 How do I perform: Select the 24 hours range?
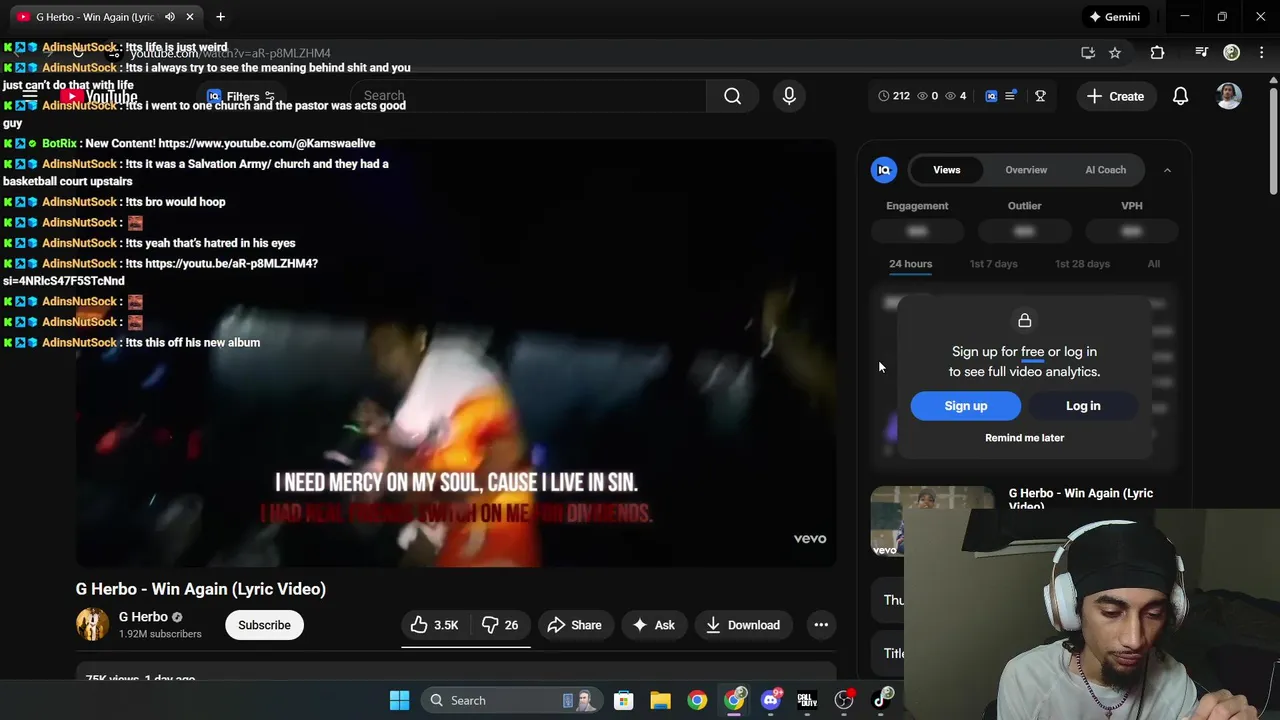910,264
